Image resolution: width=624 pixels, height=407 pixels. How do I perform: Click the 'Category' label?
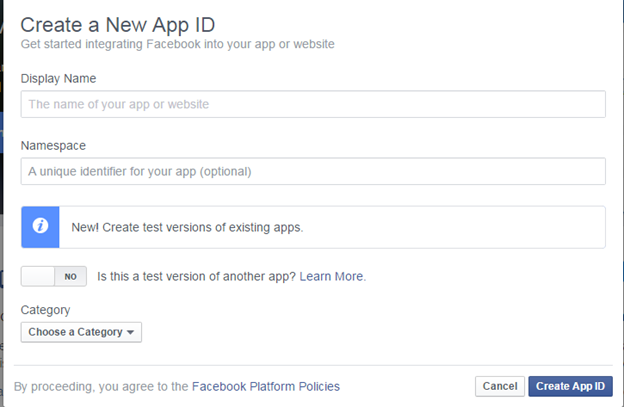pyautogui.click(x=45, y=310)
